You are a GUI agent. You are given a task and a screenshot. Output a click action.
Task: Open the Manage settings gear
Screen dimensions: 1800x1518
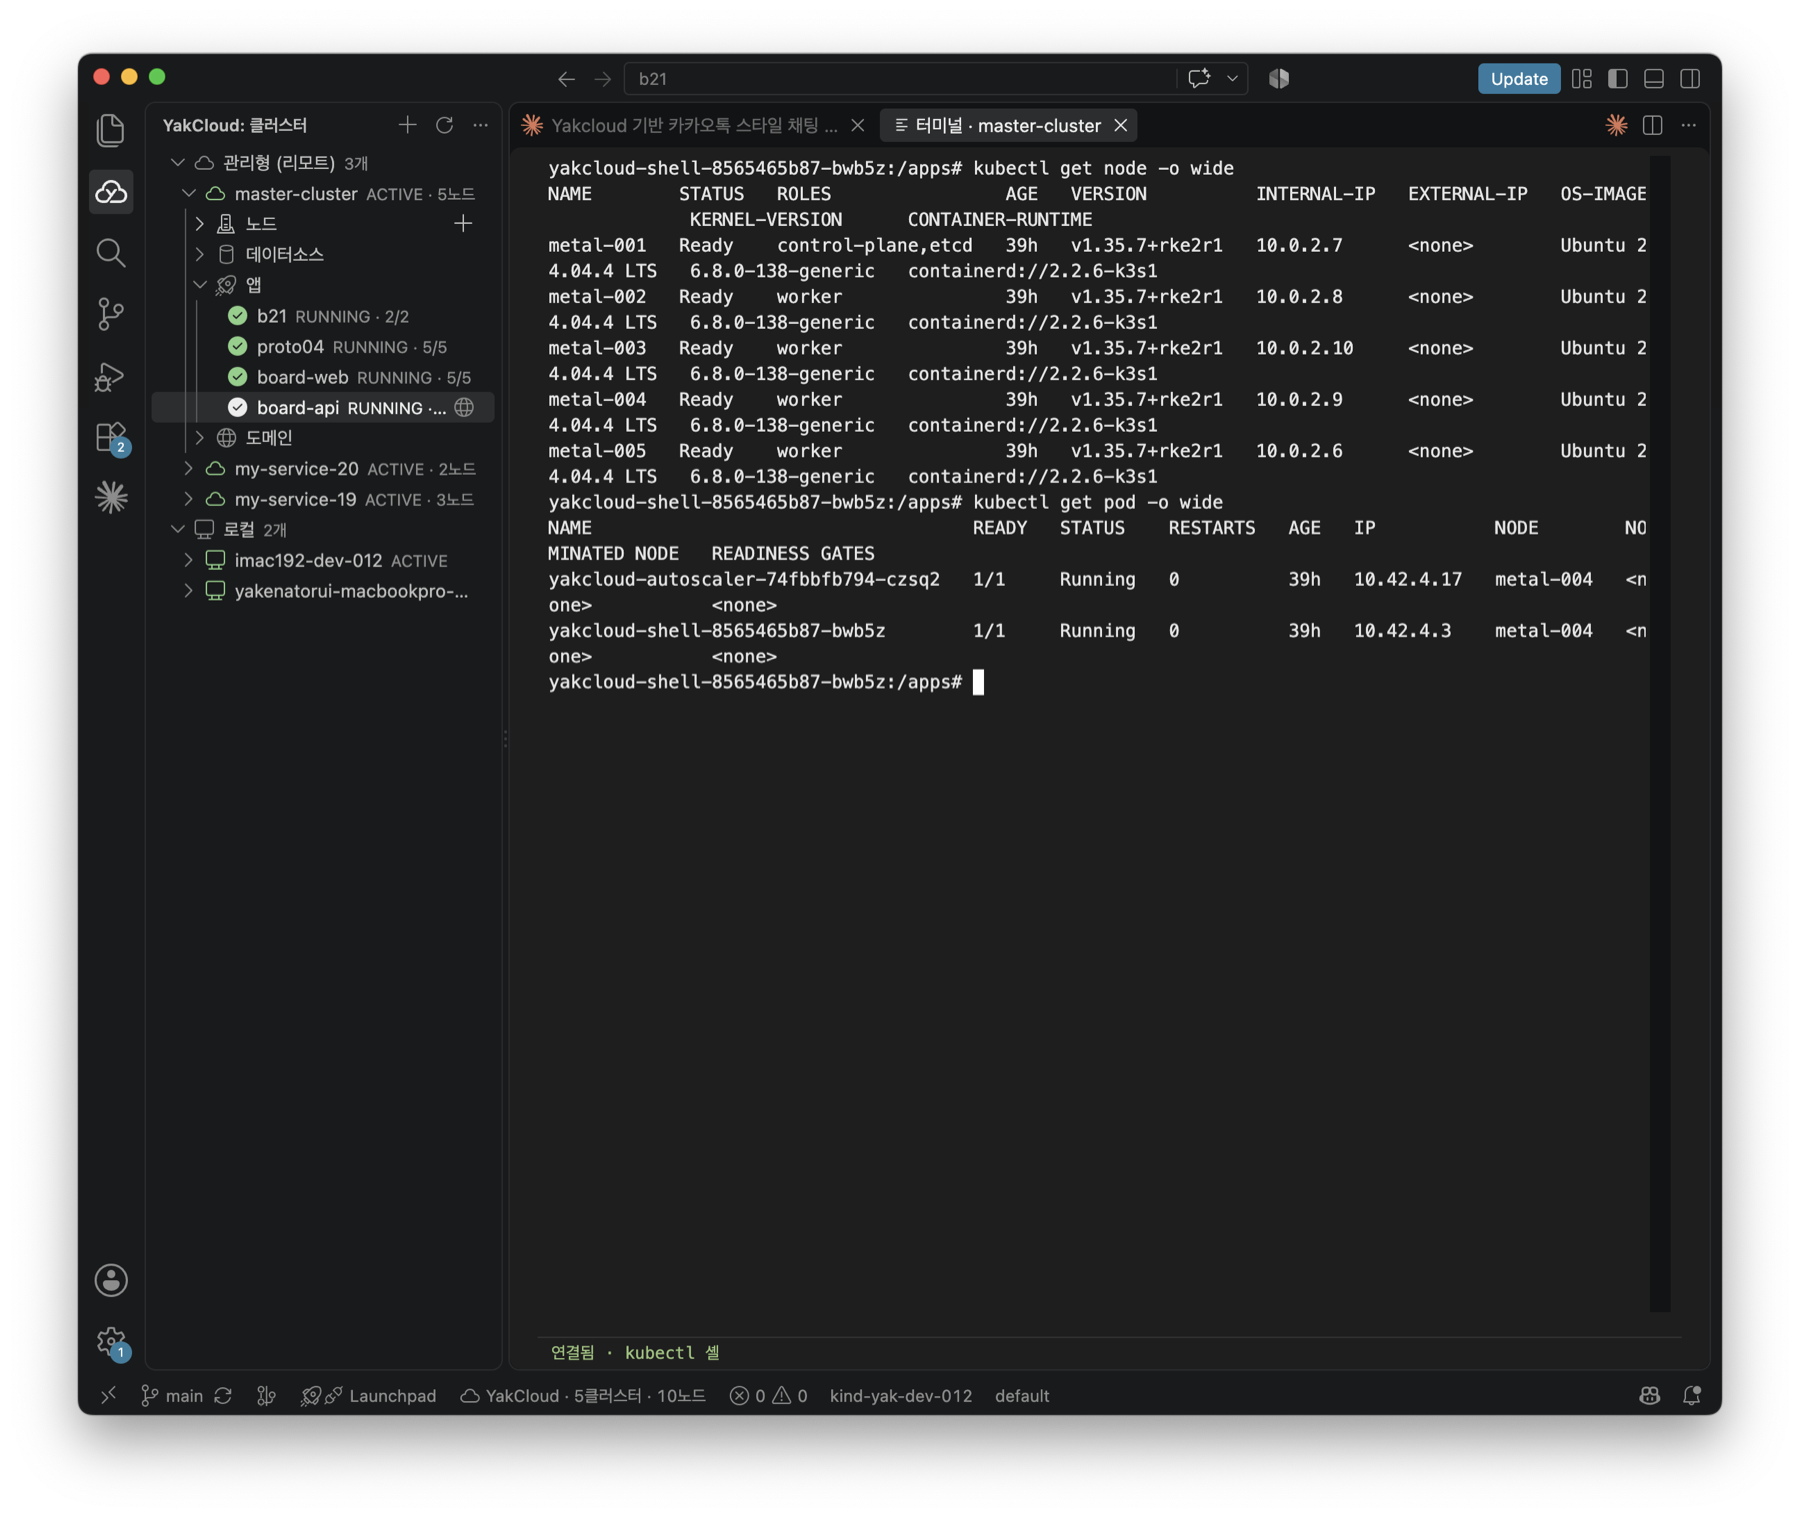111,1342
